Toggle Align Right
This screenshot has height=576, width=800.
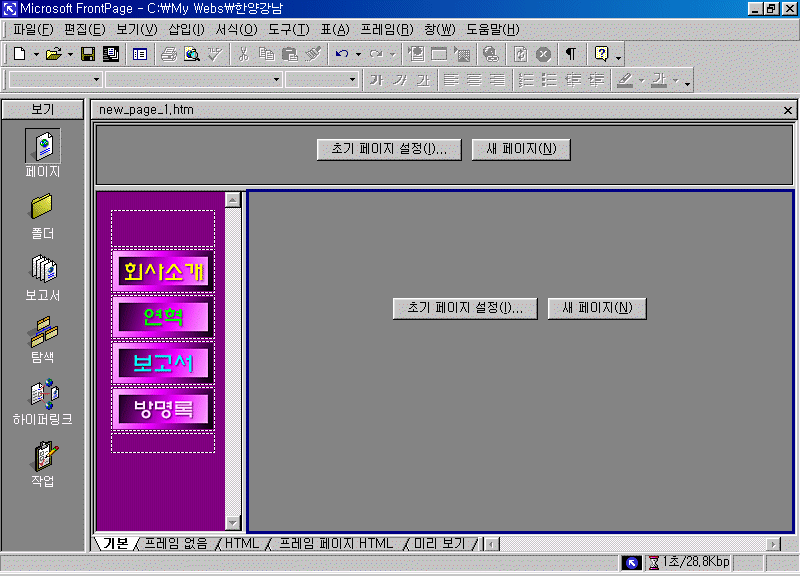coord(497,80)
